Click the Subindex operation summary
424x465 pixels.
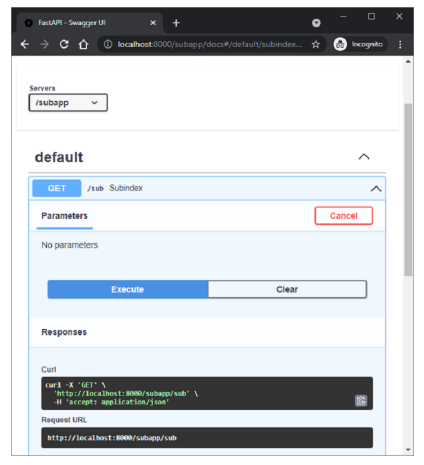point(126,188)
